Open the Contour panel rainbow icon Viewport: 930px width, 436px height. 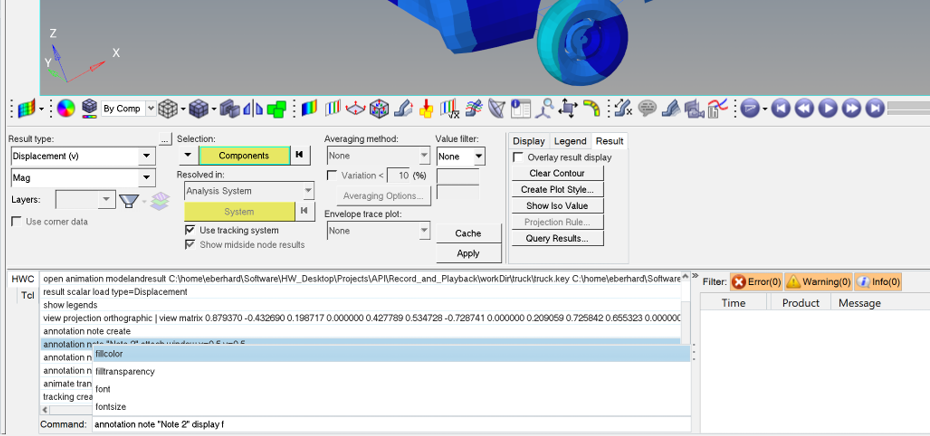pos(310,108)
